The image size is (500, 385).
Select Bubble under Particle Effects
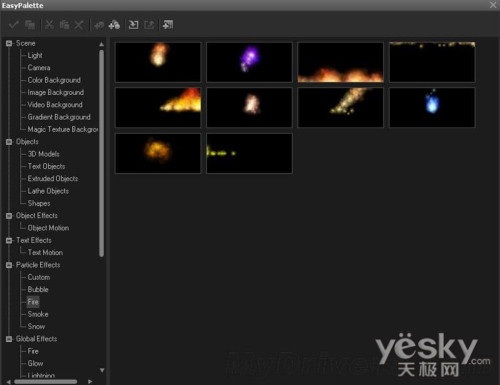38,290
